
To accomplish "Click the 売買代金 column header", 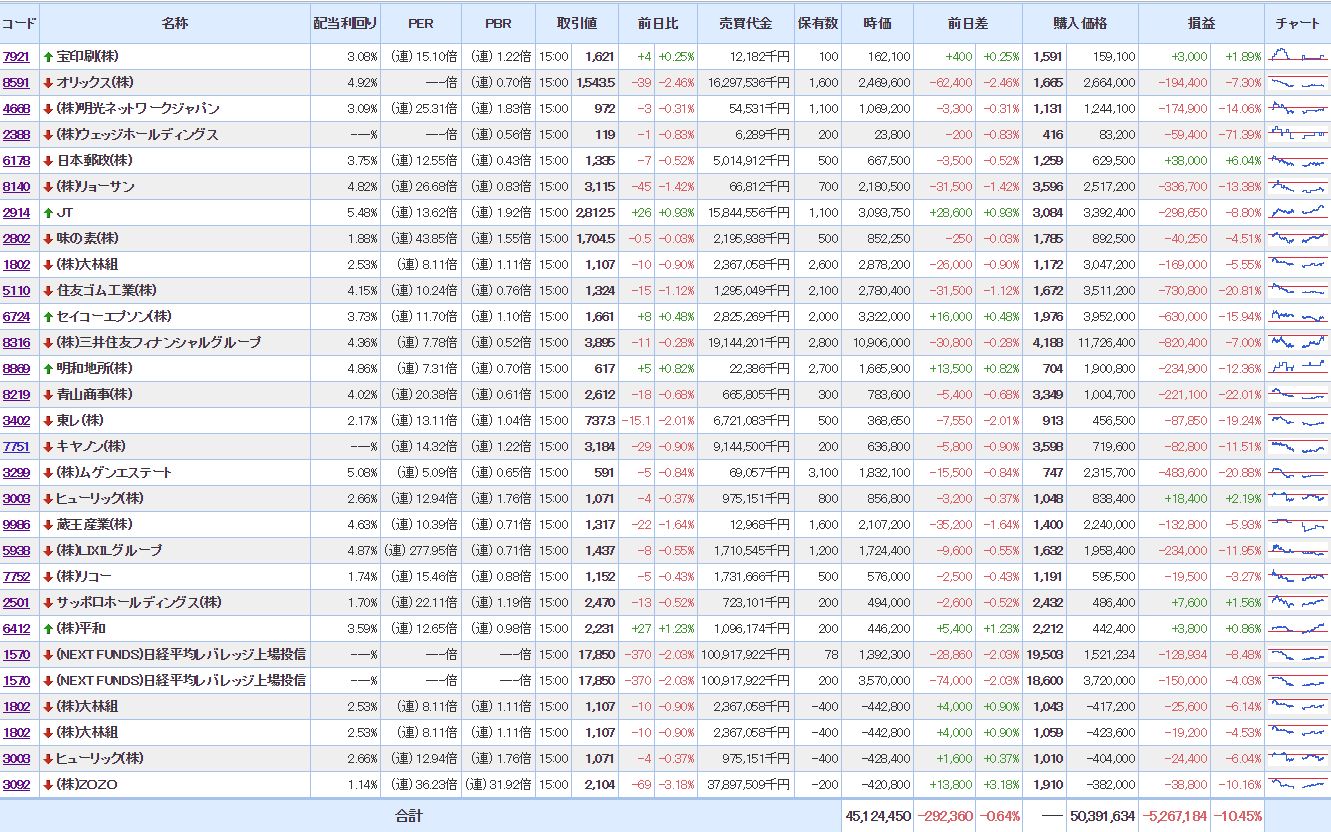I will coord(745,23).
